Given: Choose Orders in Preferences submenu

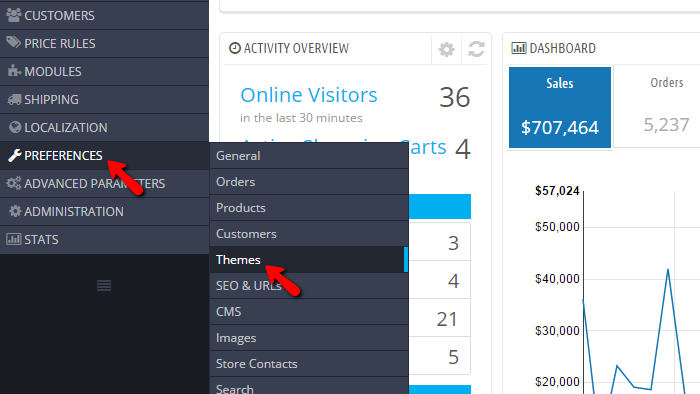Looking at the screenshot, I should [309, 182].
